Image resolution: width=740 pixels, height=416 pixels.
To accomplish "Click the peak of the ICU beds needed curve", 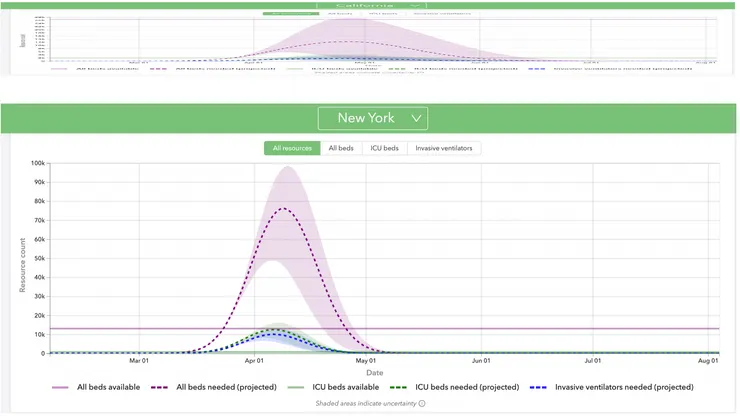I will coord(274,330).
